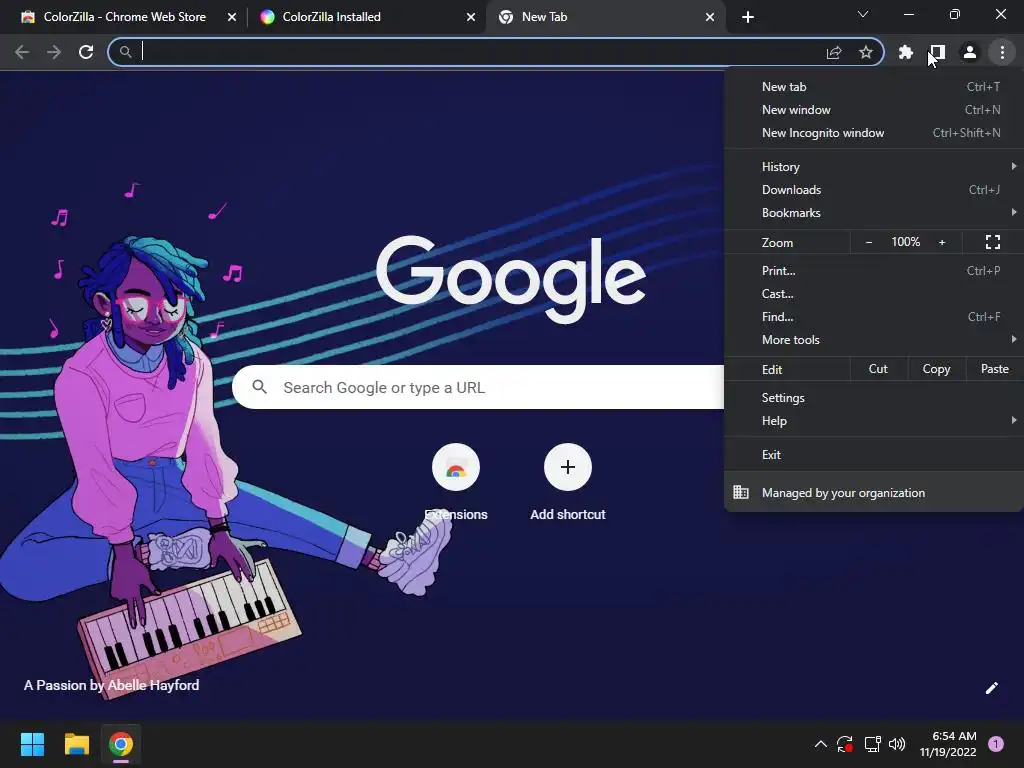Image resolution: width=1024 pixels, height=768 pixels.
Task: Select Find... in the menu
Action: (874, 317)
